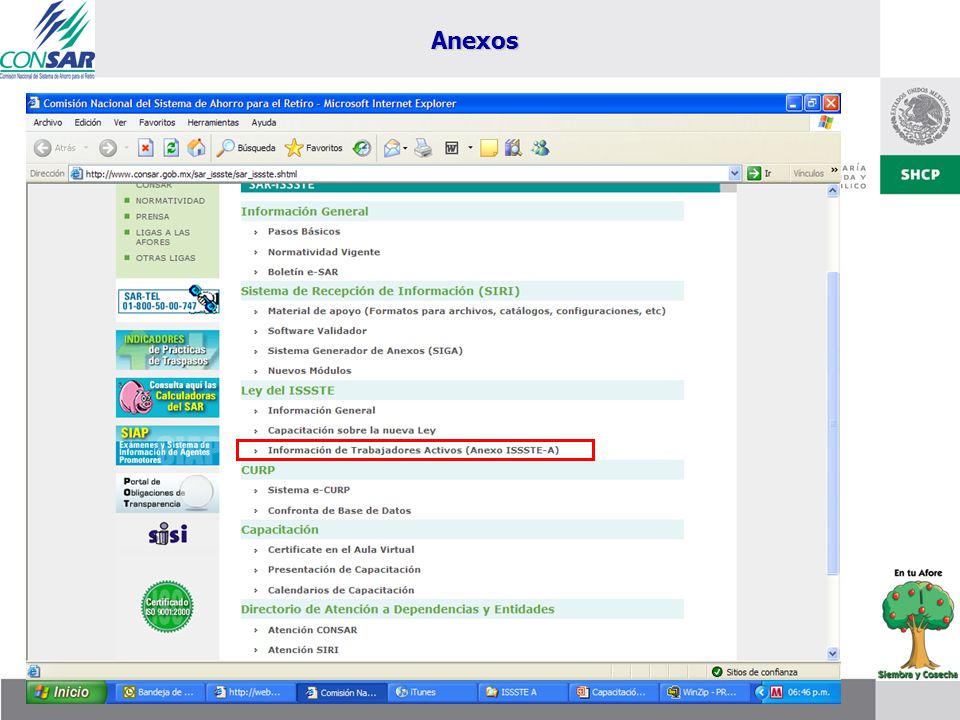
Task: Open Atención SIRI link
Action: click(x=303, y=650)
